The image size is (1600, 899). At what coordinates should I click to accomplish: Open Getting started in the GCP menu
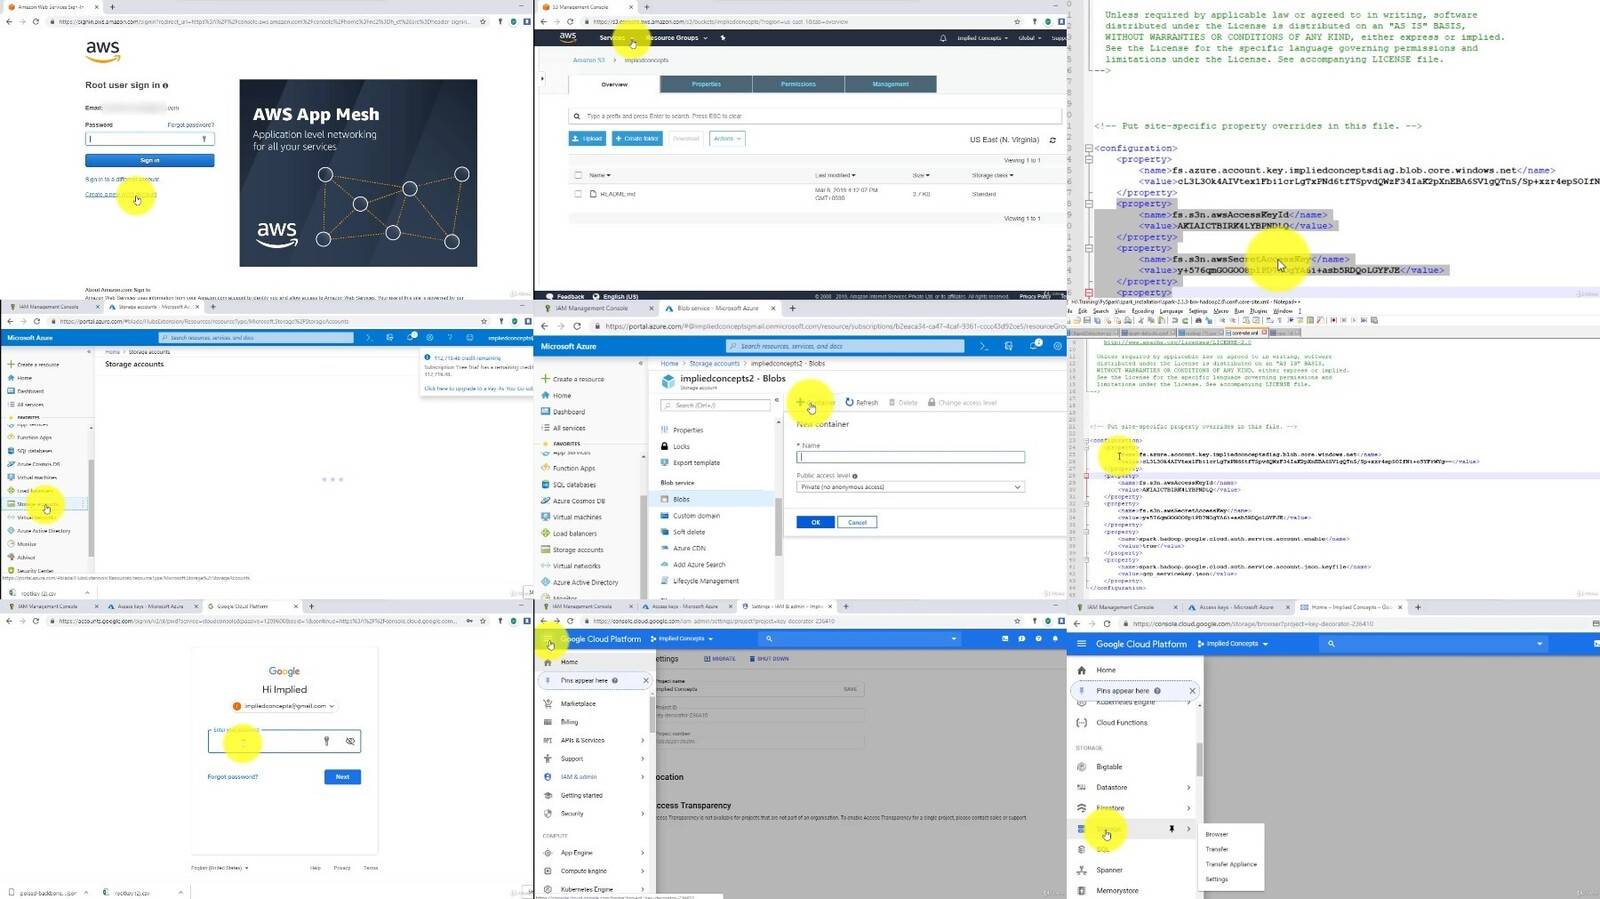[573, 795]
